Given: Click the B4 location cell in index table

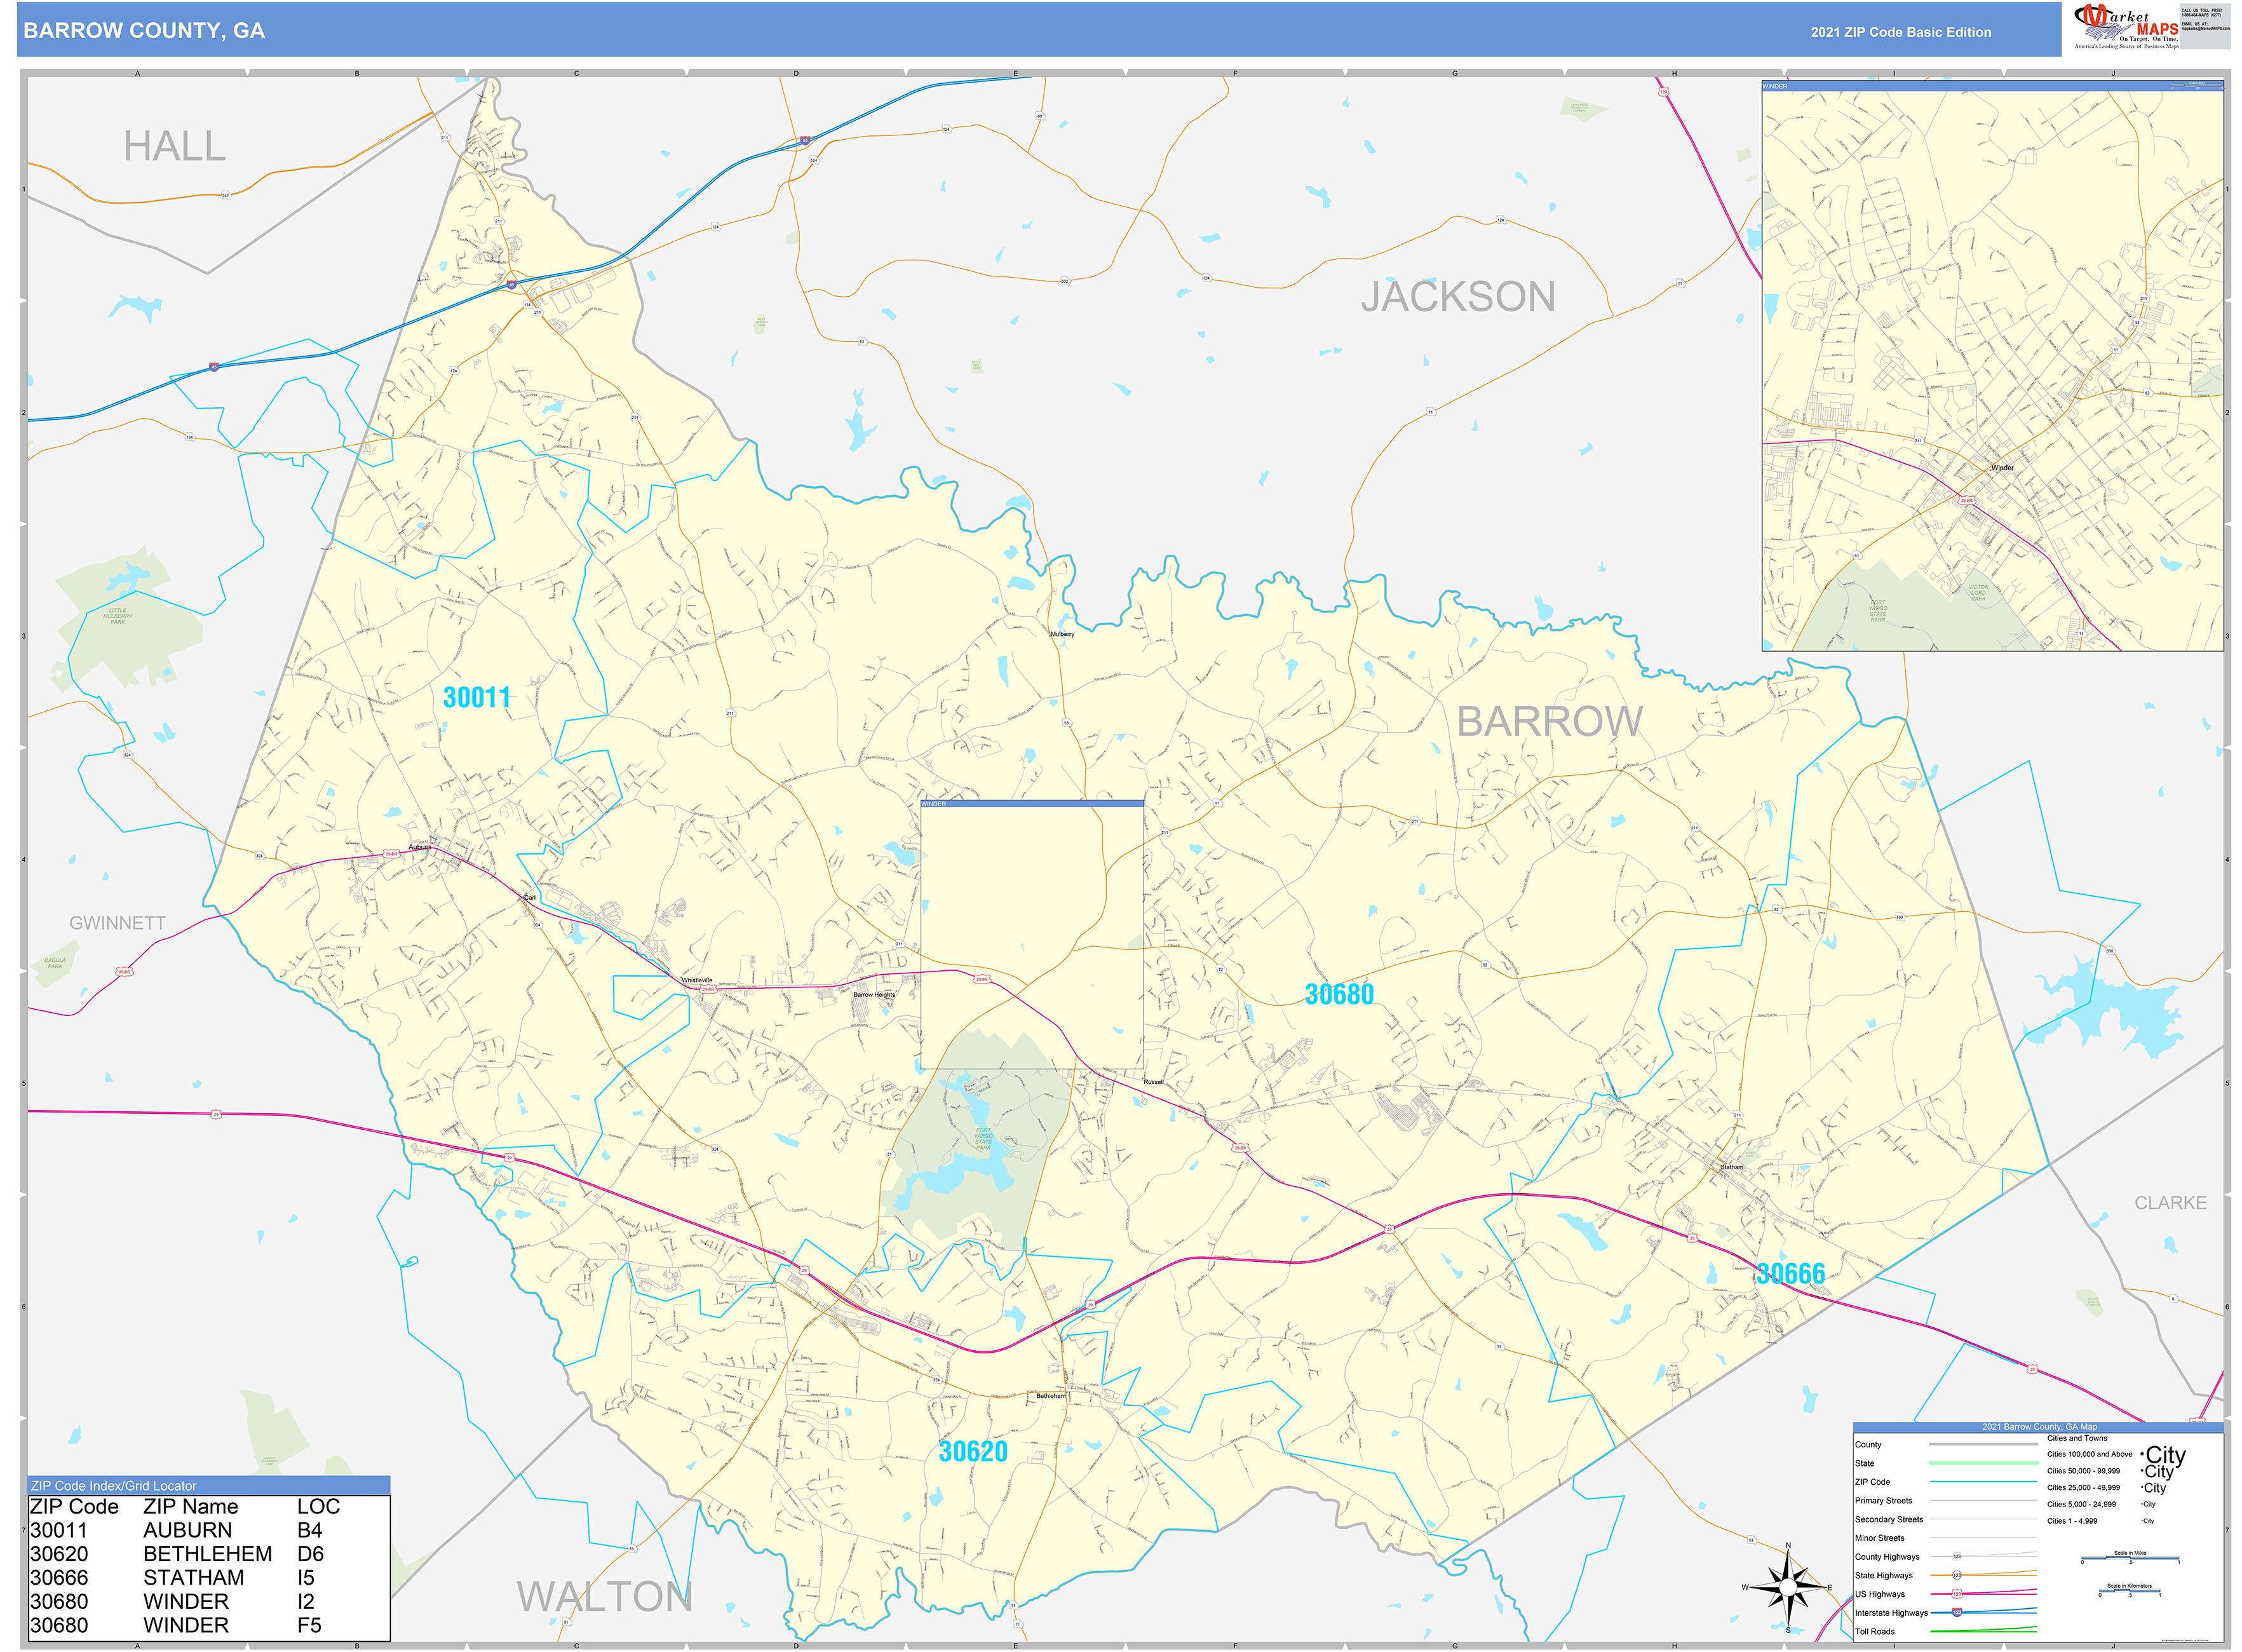Looking at the screenshot, I should pyautogui.click(x=309, y=1530).
